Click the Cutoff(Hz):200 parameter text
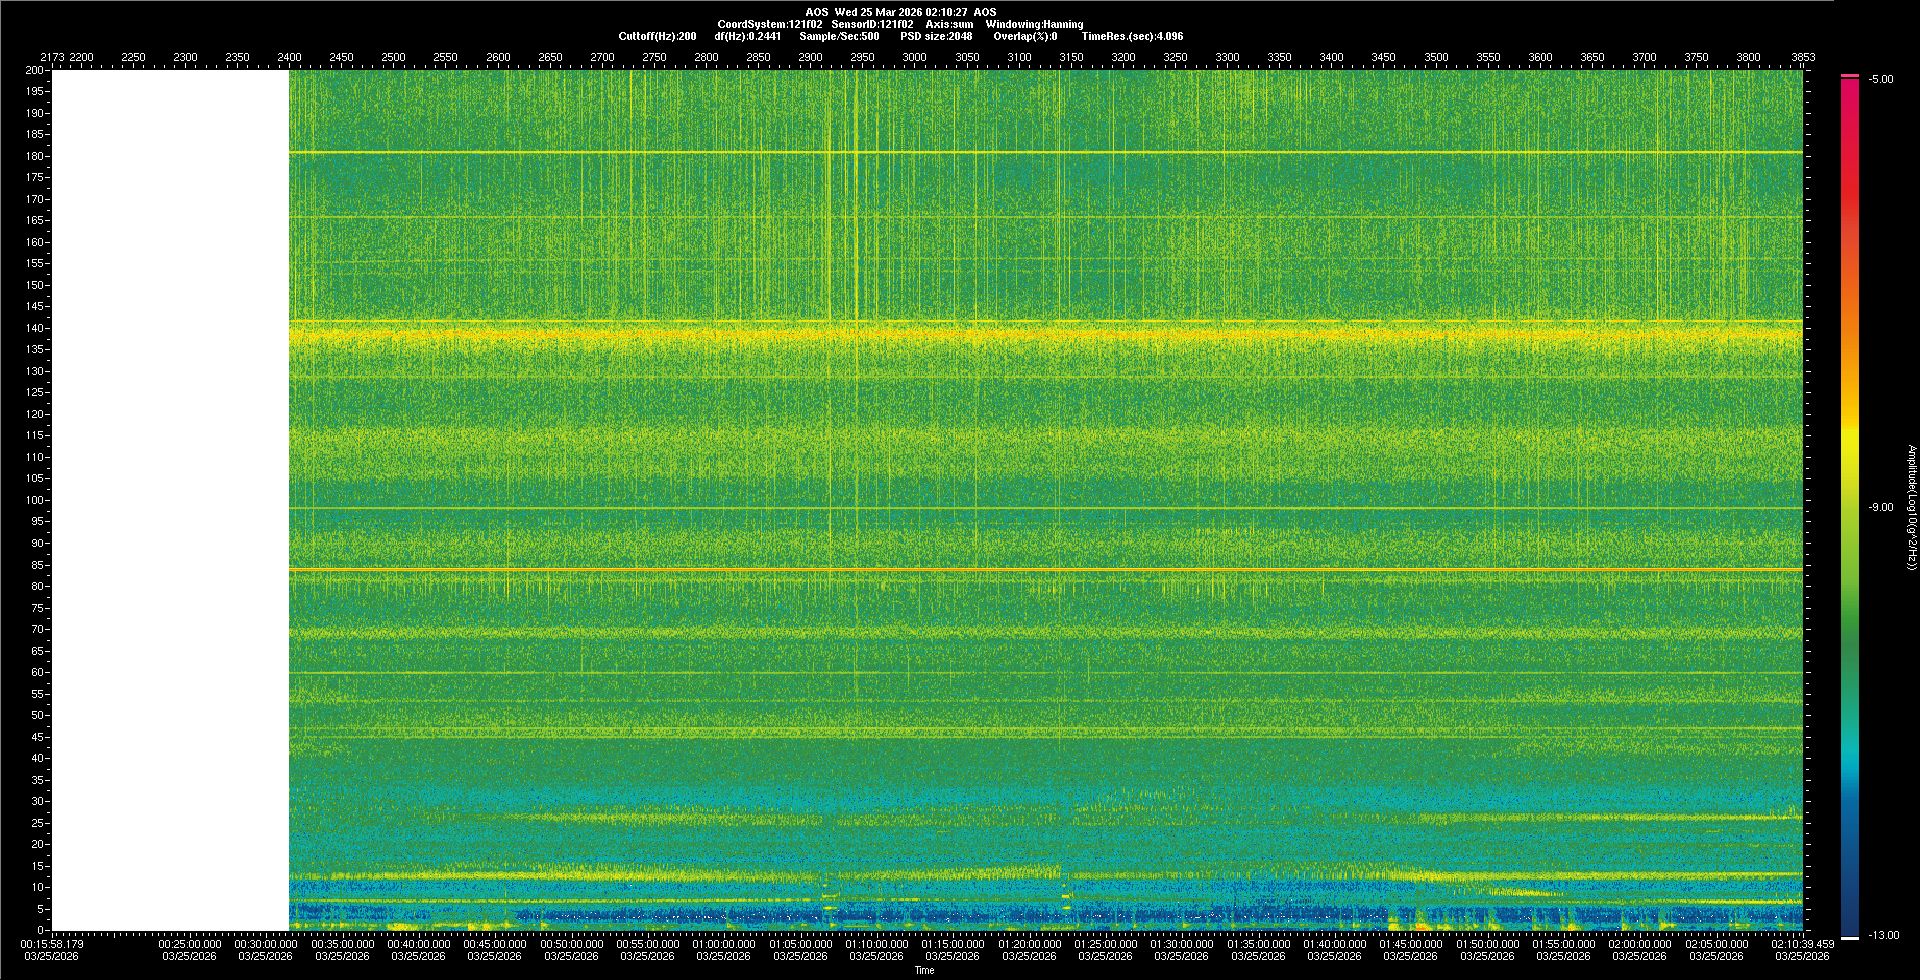This screenshot has height=980, width=1920. 657,36
